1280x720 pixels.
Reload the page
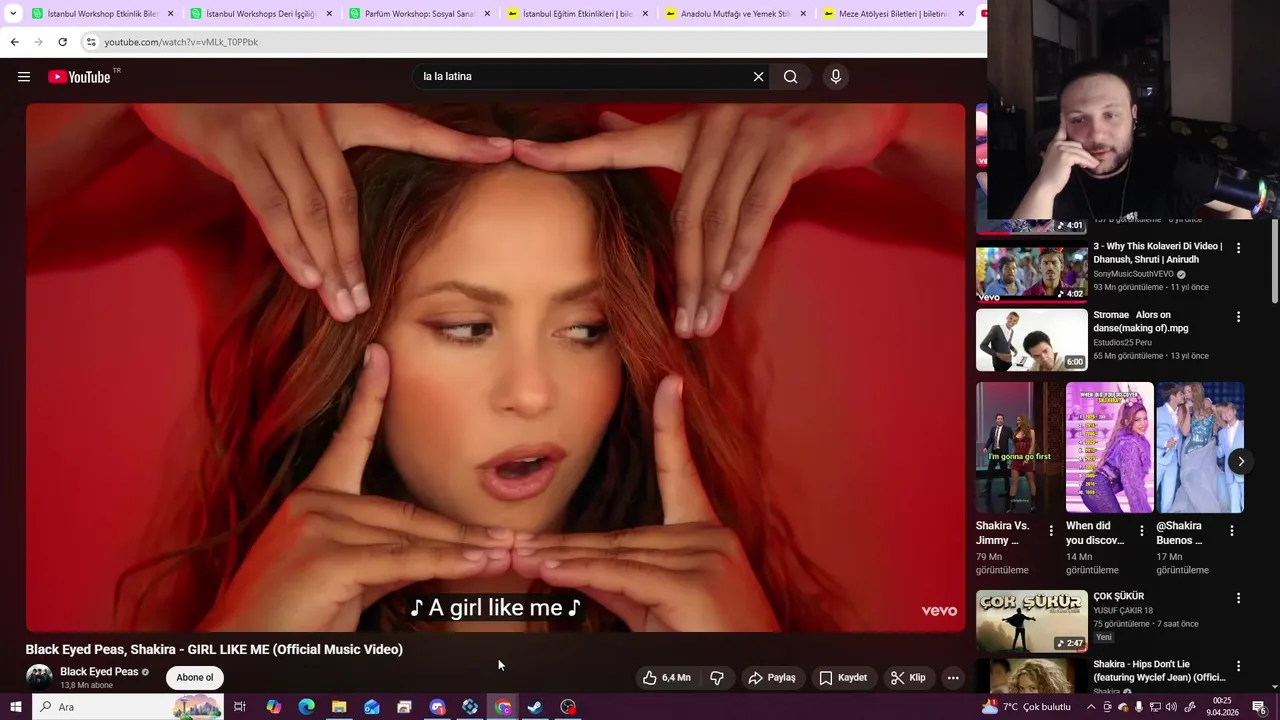click(62, 42)
